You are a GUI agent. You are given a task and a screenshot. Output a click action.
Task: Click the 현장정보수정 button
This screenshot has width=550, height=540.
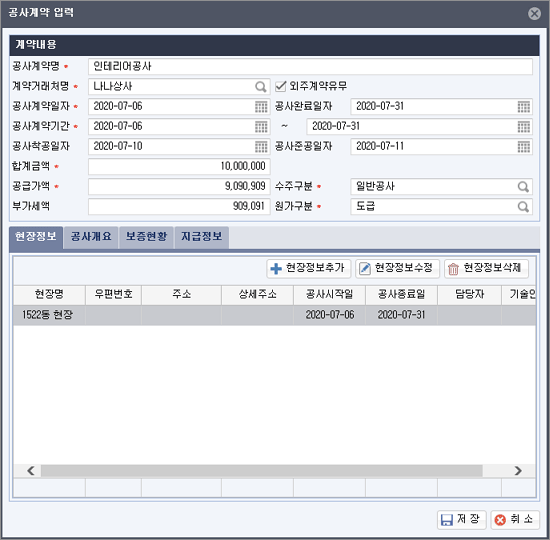click(x=397, y=269)
